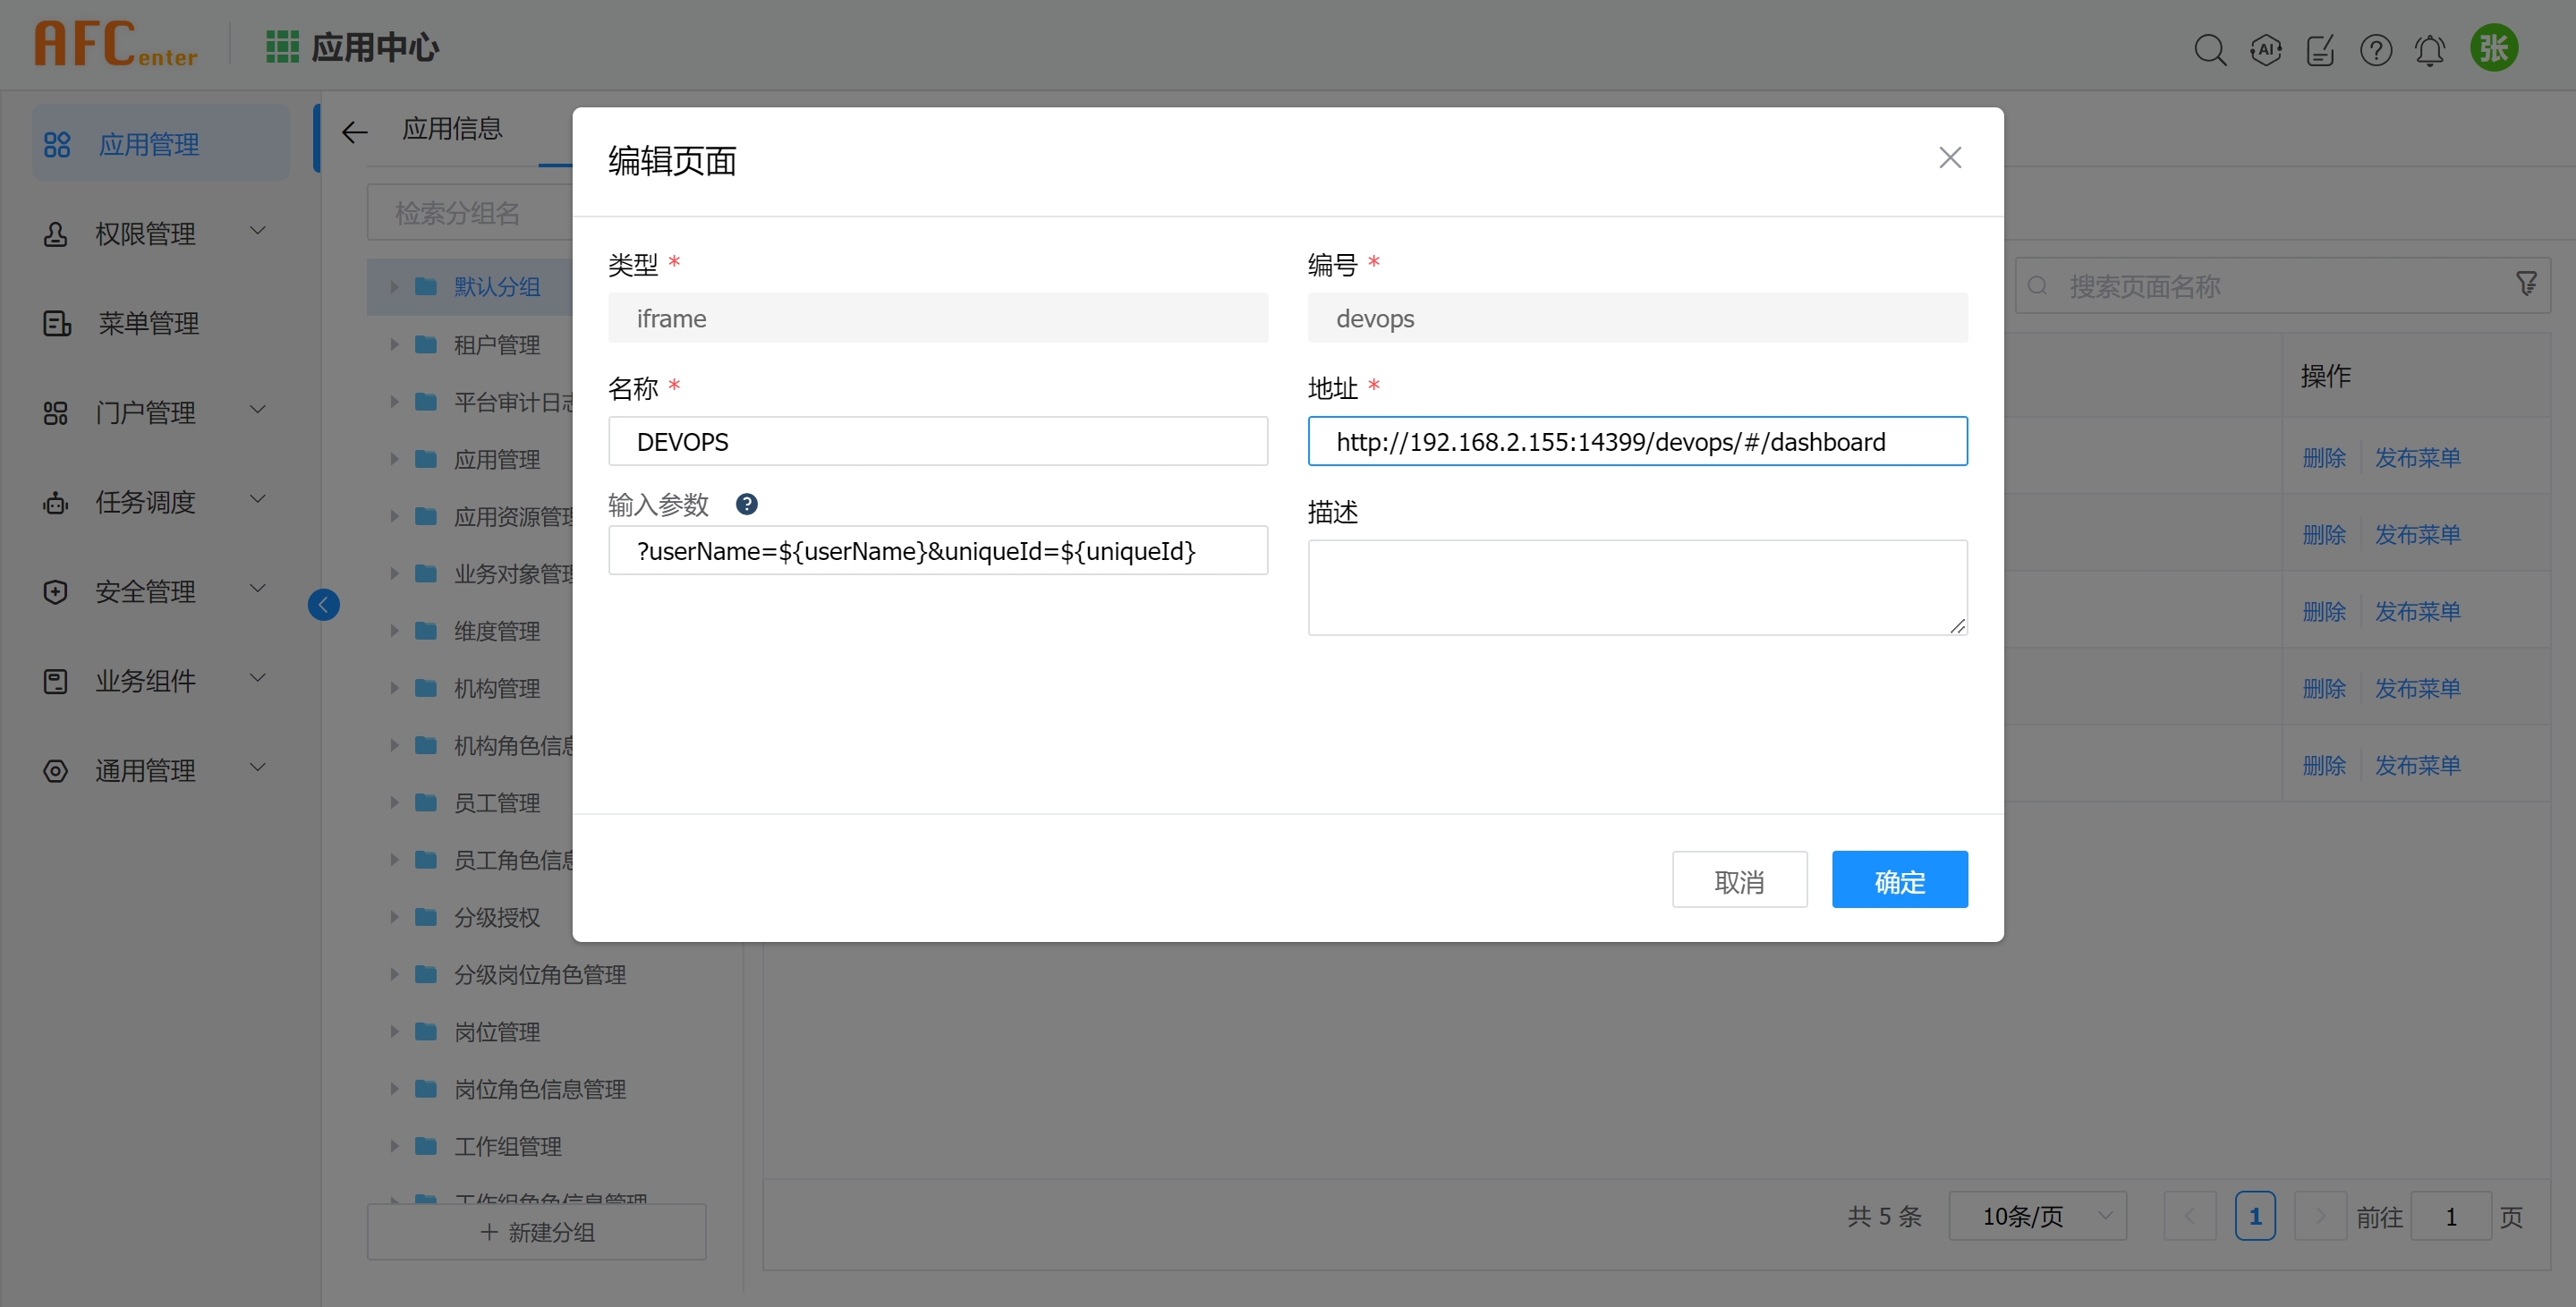Viewport: 2576px width, 1307px height.
Task: Click the 分级授权 folder icon
Action: (x=426, y=916)
